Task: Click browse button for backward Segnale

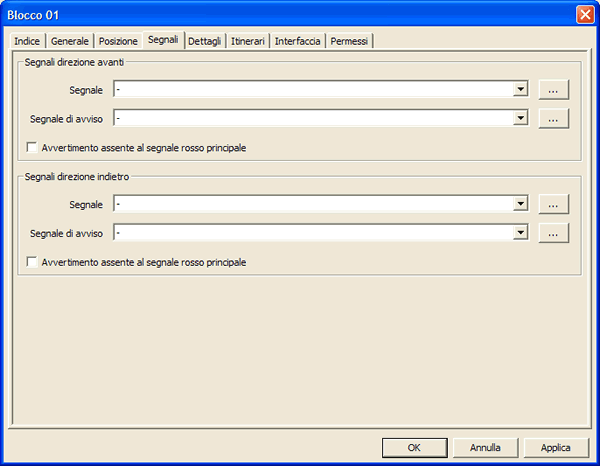Action: [554, 204]
